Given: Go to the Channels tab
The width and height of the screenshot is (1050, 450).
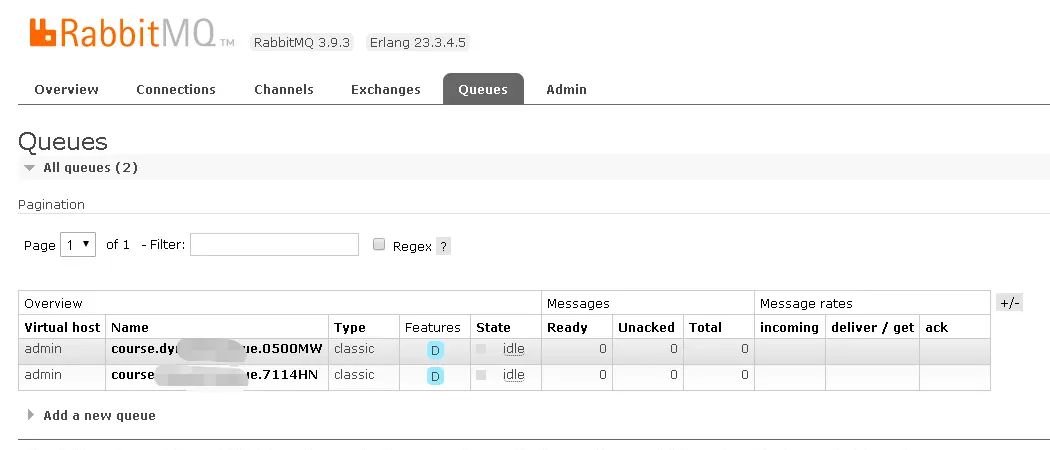Looking at the screenshot, I should [x=284, y=89].
